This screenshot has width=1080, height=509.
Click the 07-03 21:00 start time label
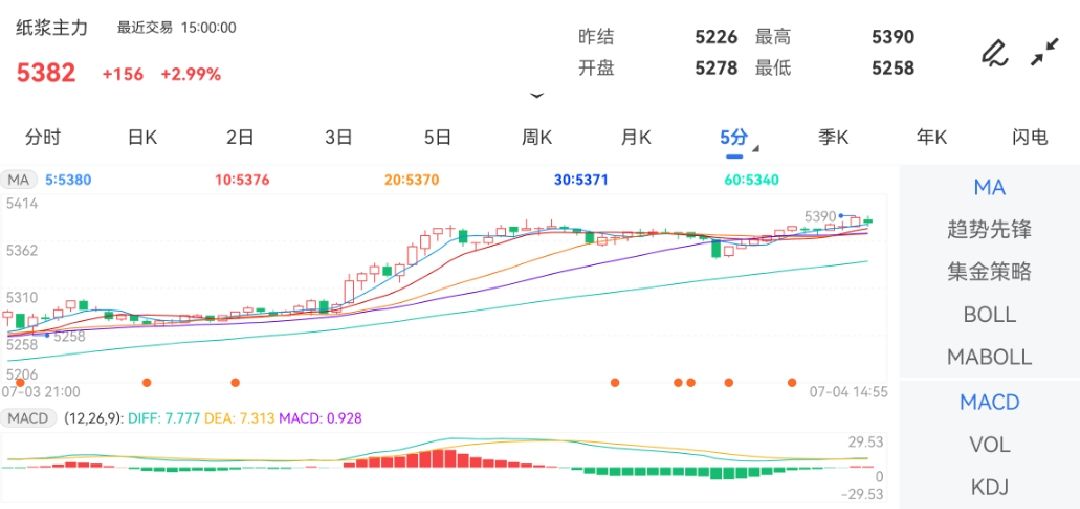[x=41, y=392]
